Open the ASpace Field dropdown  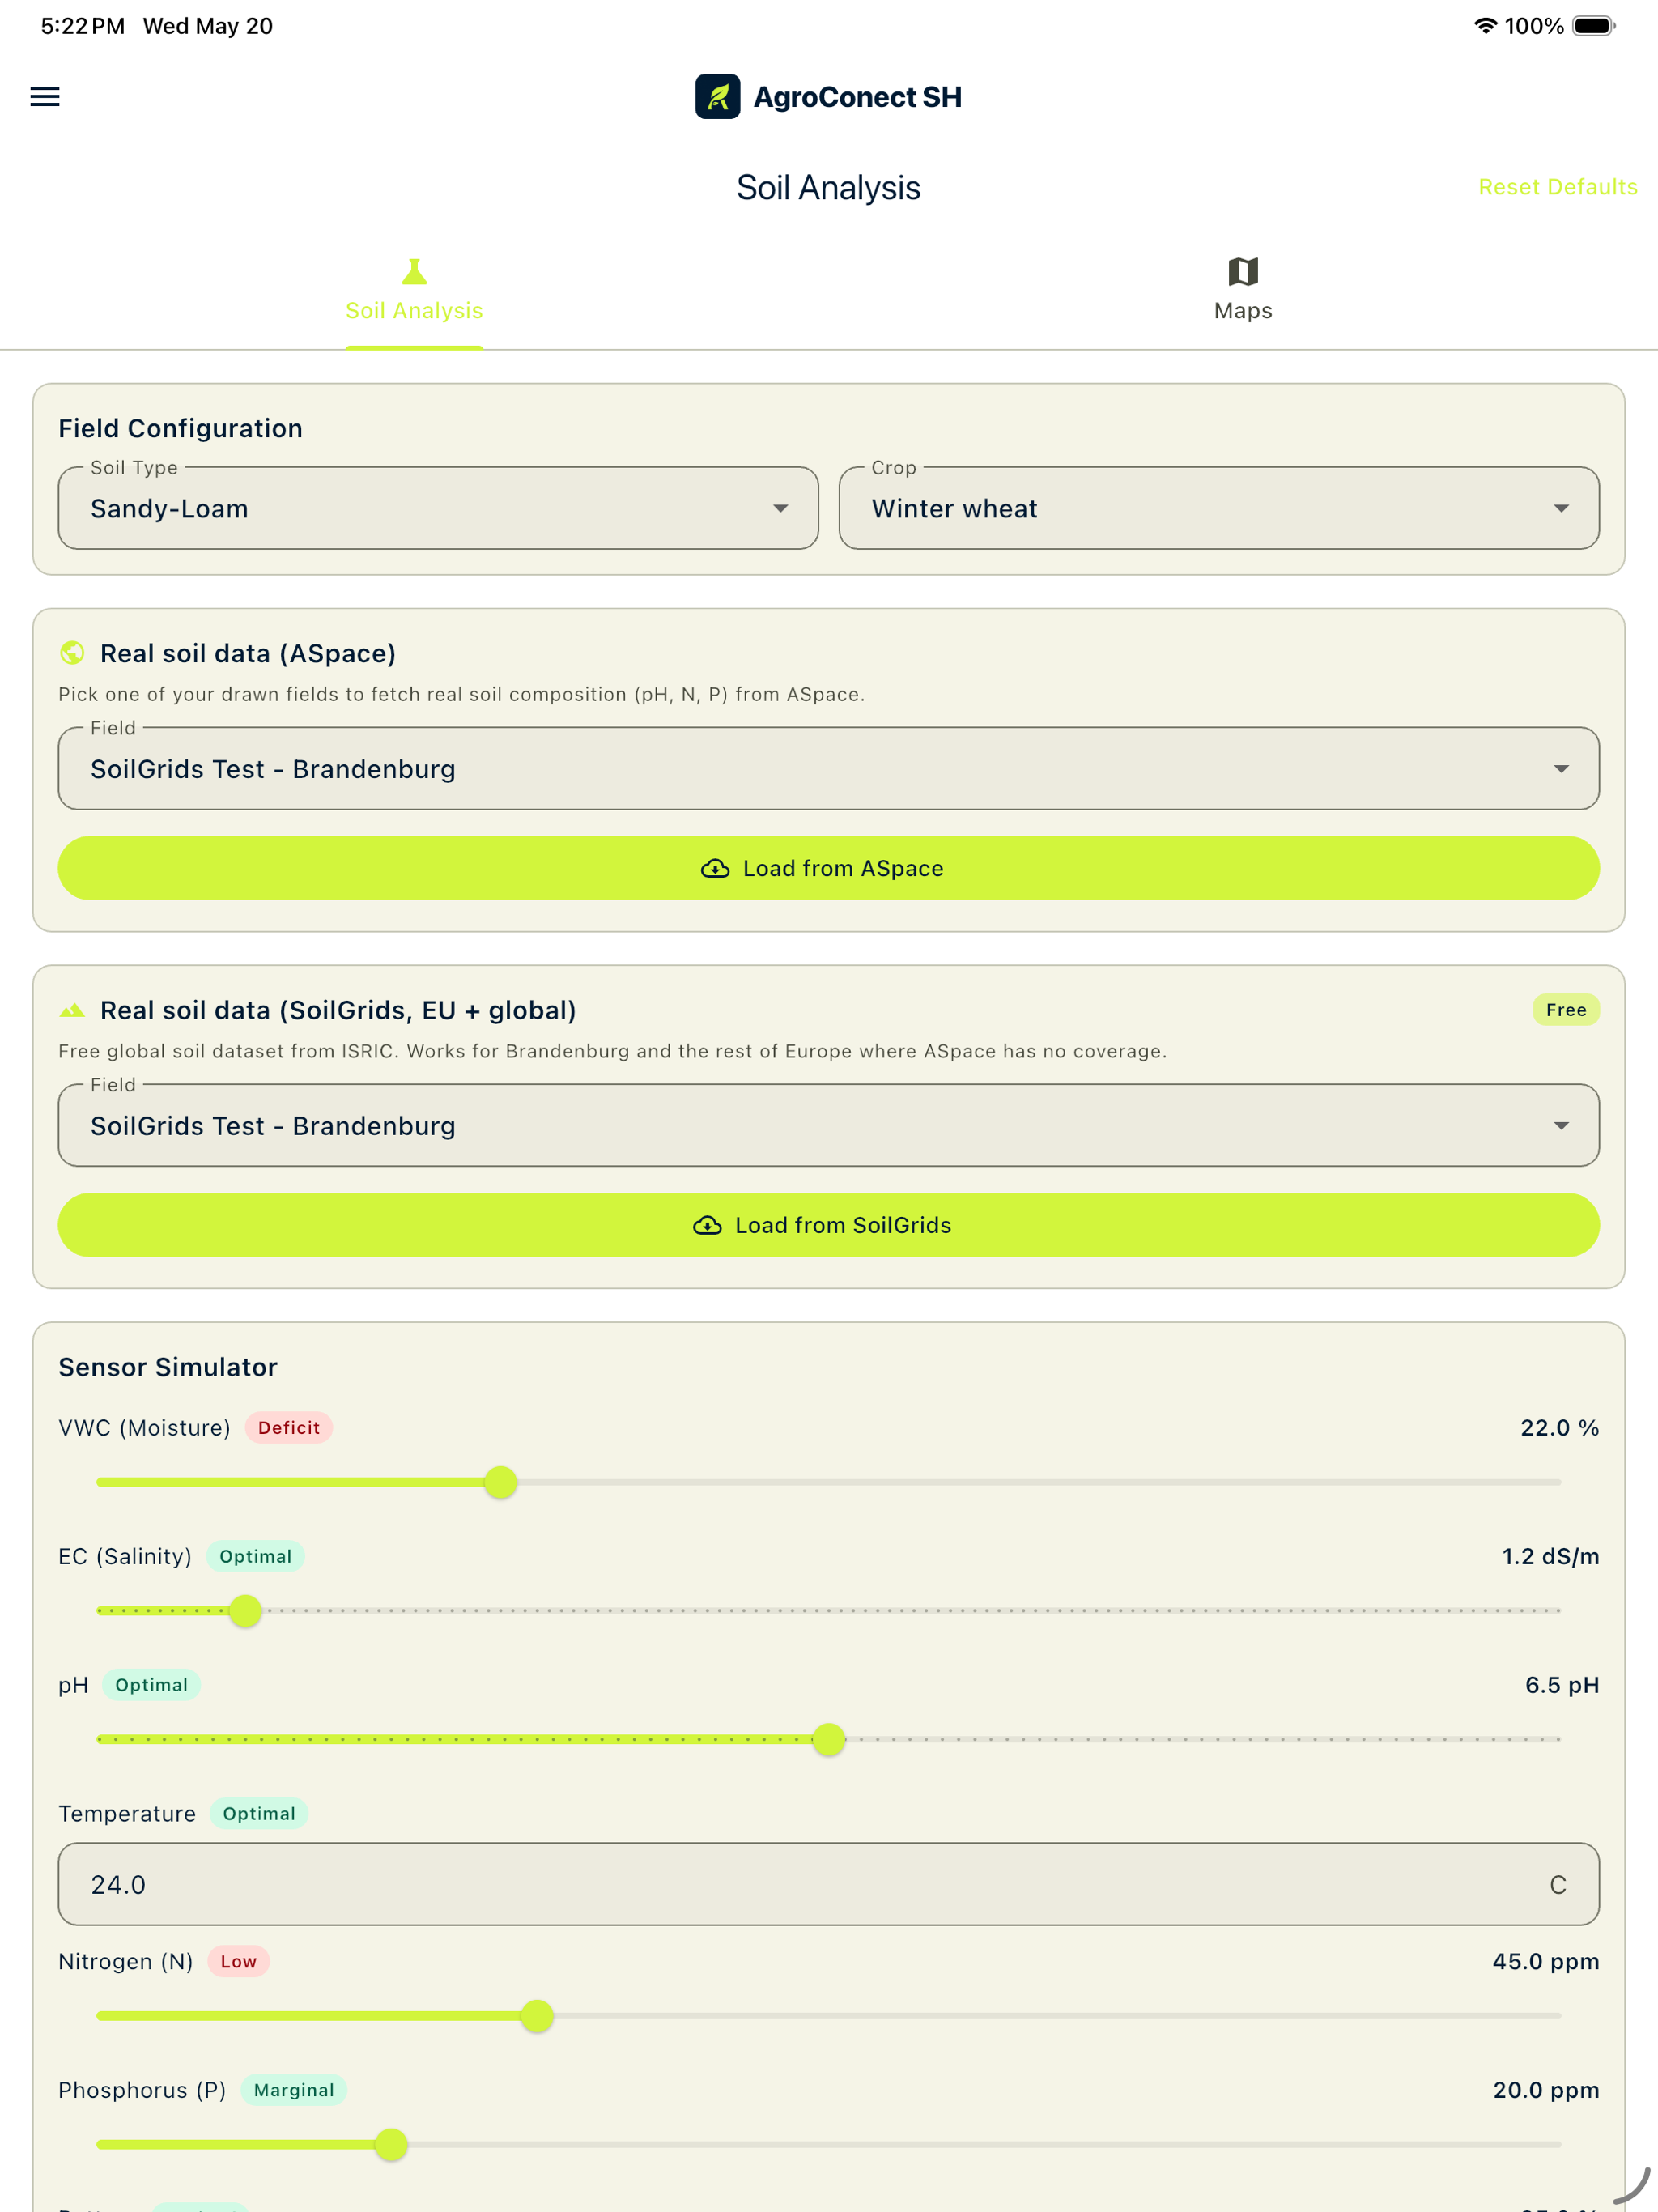pos(829,768)
